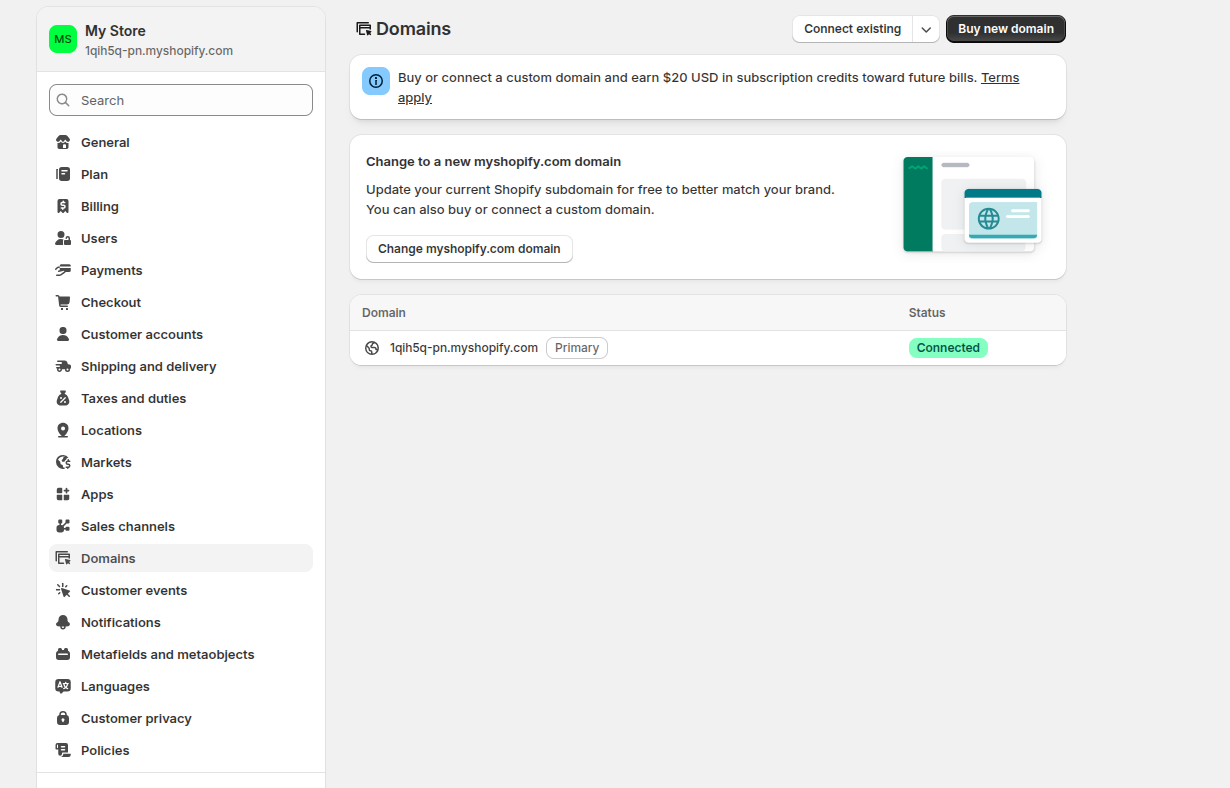Click the Markets globe icon
The height and width of the screenshot is (788, 1230).
pyautogui.click(x=63, y=462)
